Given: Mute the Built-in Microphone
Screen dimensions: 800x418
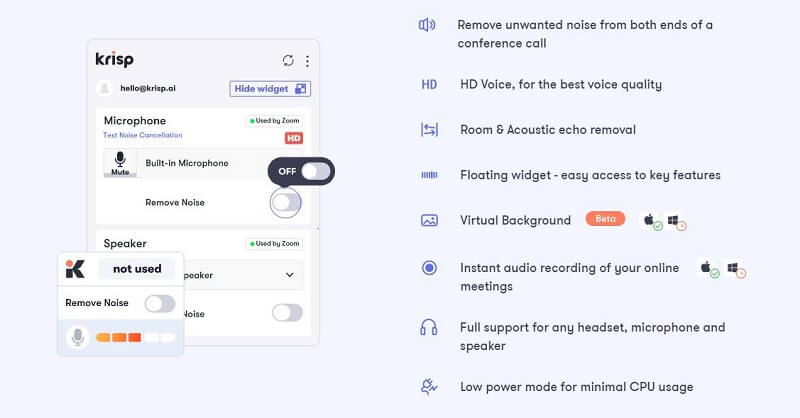Looking at the screenshot, I should tap(120, 163).
